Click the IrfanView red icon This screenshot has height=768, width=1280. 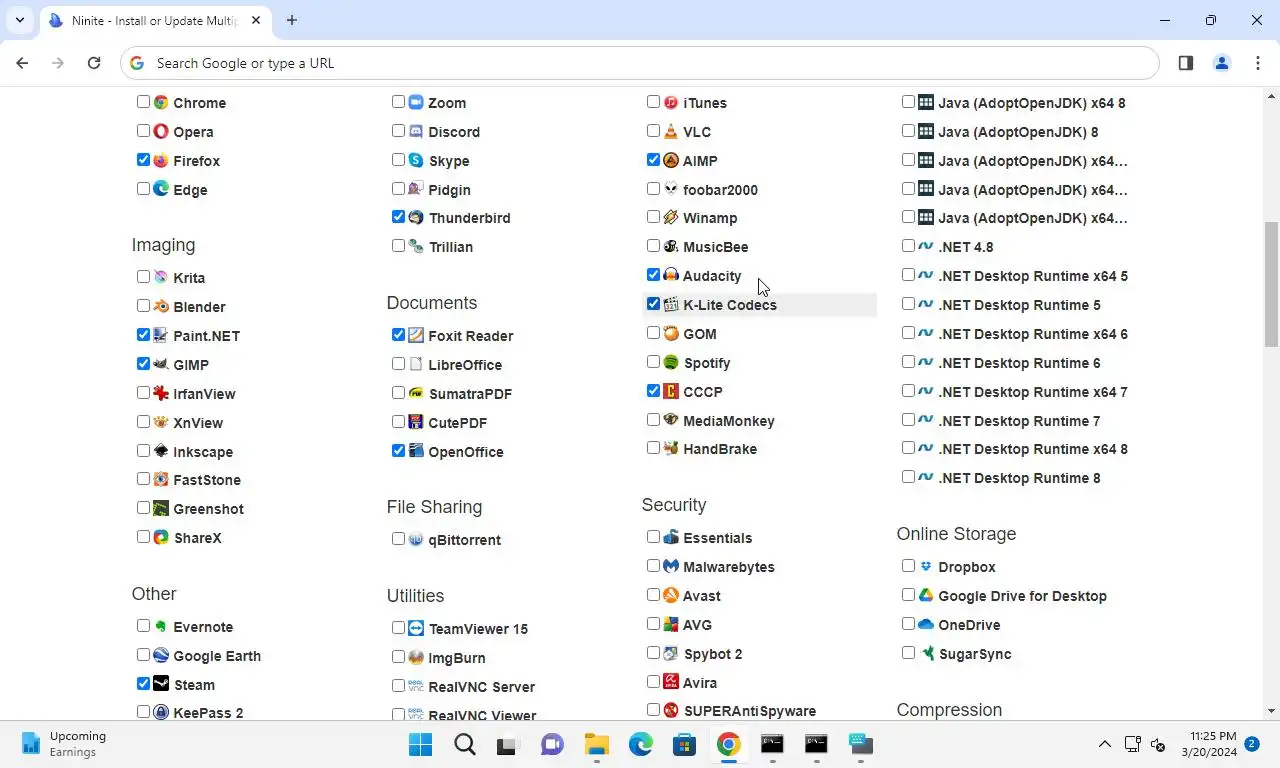click(x=161, y=393)
